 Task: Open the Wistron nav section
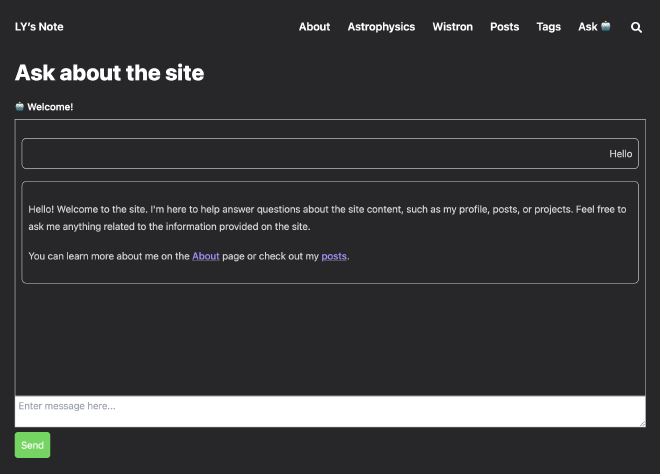(452, 27)
